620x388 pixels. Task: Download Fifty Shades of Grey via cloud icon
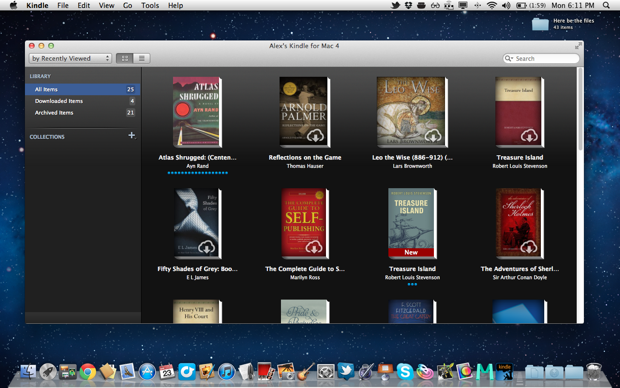click(206, 247)
